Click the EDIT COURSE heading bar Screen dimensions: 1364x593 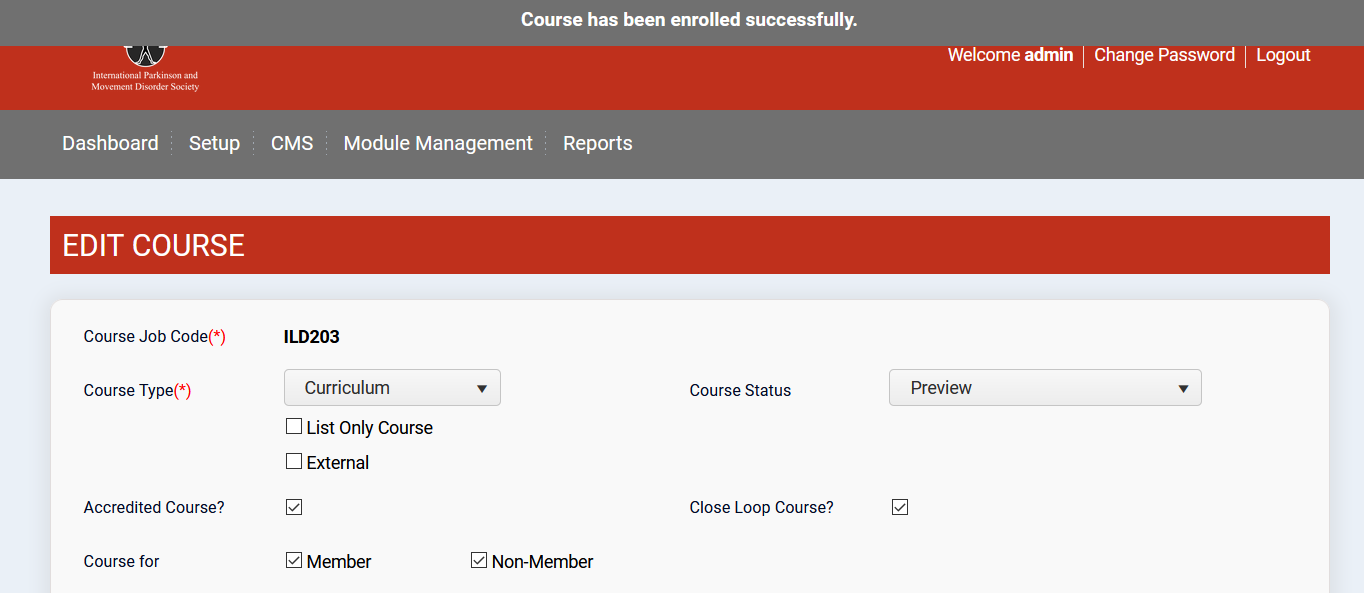(x=689, y=245)
